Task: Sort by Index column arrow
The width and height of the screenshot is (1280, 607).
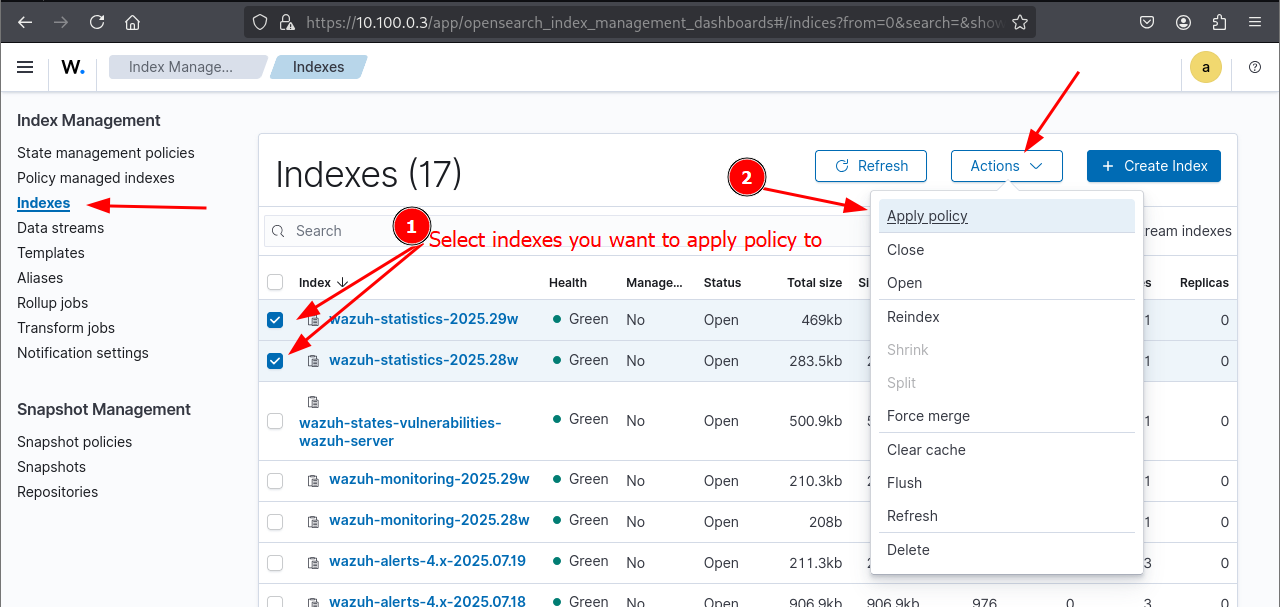Action: point(343,283)
